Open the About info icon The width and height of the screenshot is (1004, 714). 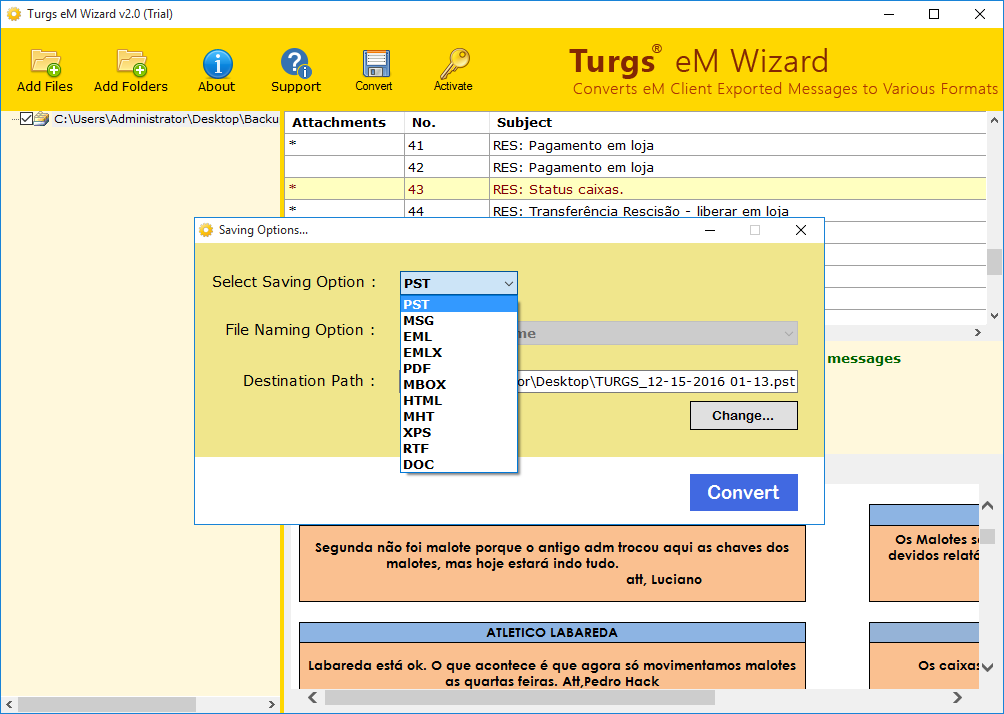[217, 63]
